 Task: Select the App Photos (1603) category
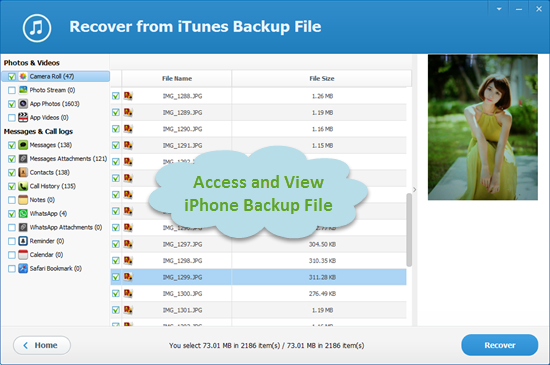pyautogui.click(x=54, y=104)
